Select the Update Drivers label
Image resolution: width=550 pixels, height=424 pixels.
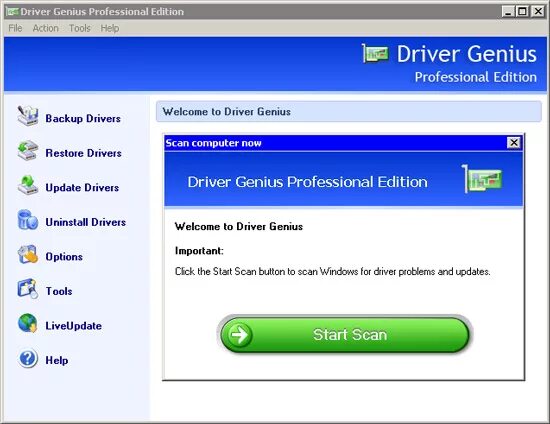(82, 188)
